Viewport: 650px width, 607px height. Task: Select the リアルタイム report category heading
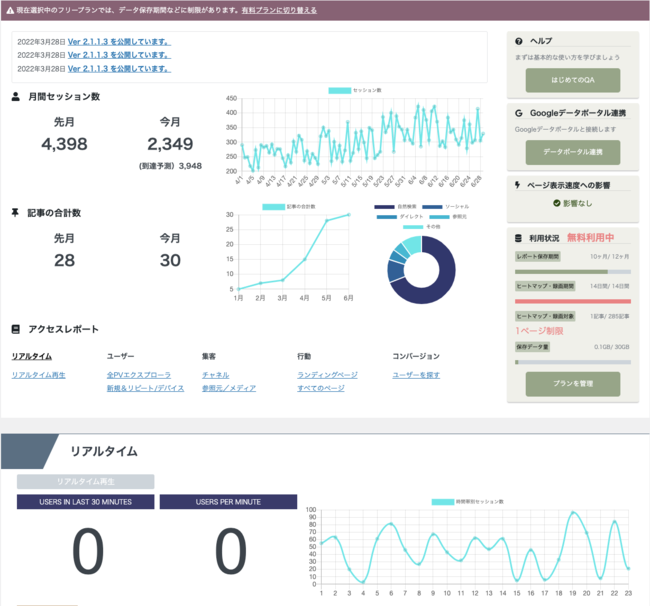tap(32, 356)
